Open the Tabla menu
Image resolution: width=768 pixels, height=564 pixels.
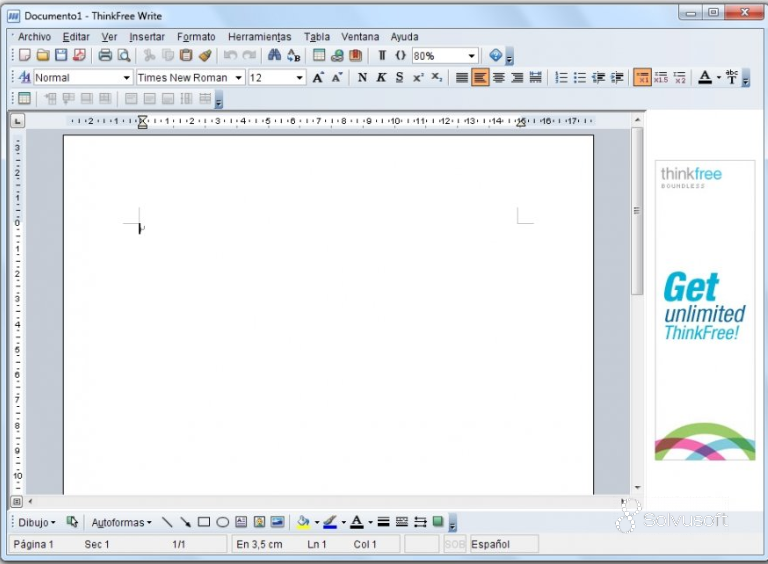tap(317, 37)
